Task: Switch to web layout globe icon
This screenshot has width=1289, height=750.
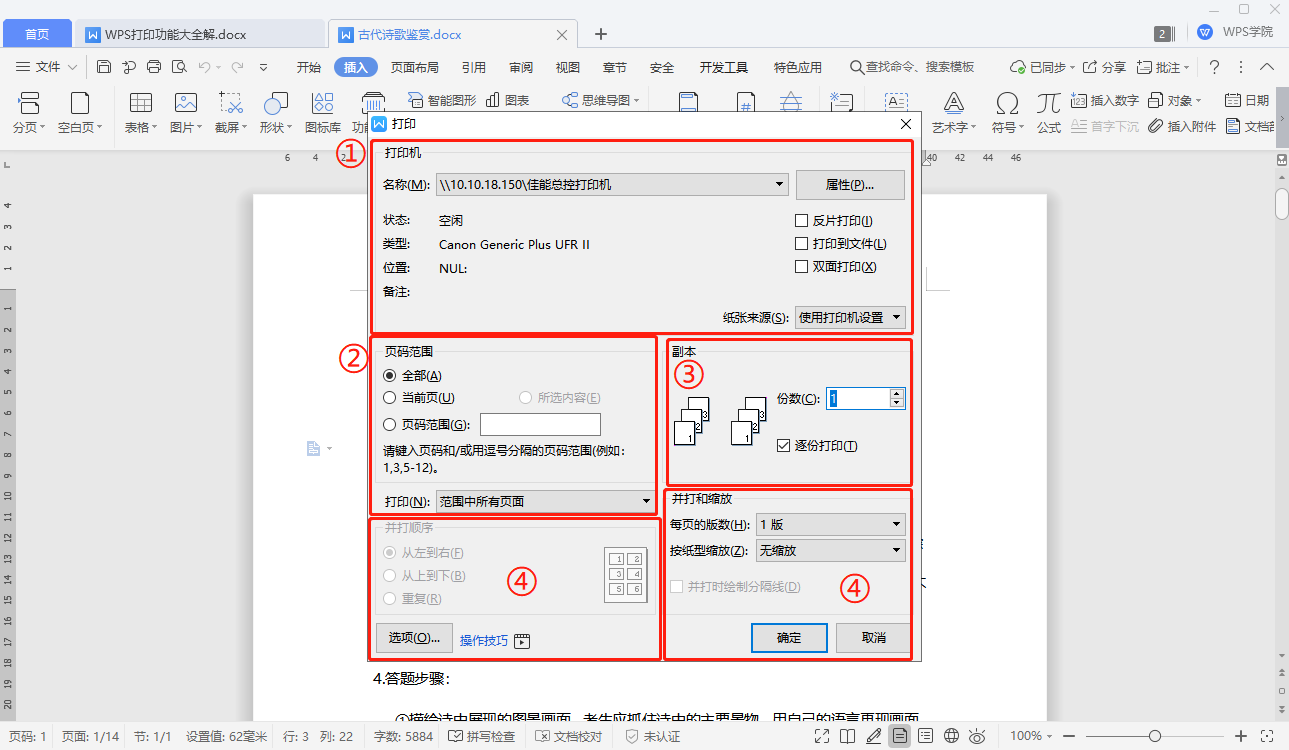Action: point(952,736)
